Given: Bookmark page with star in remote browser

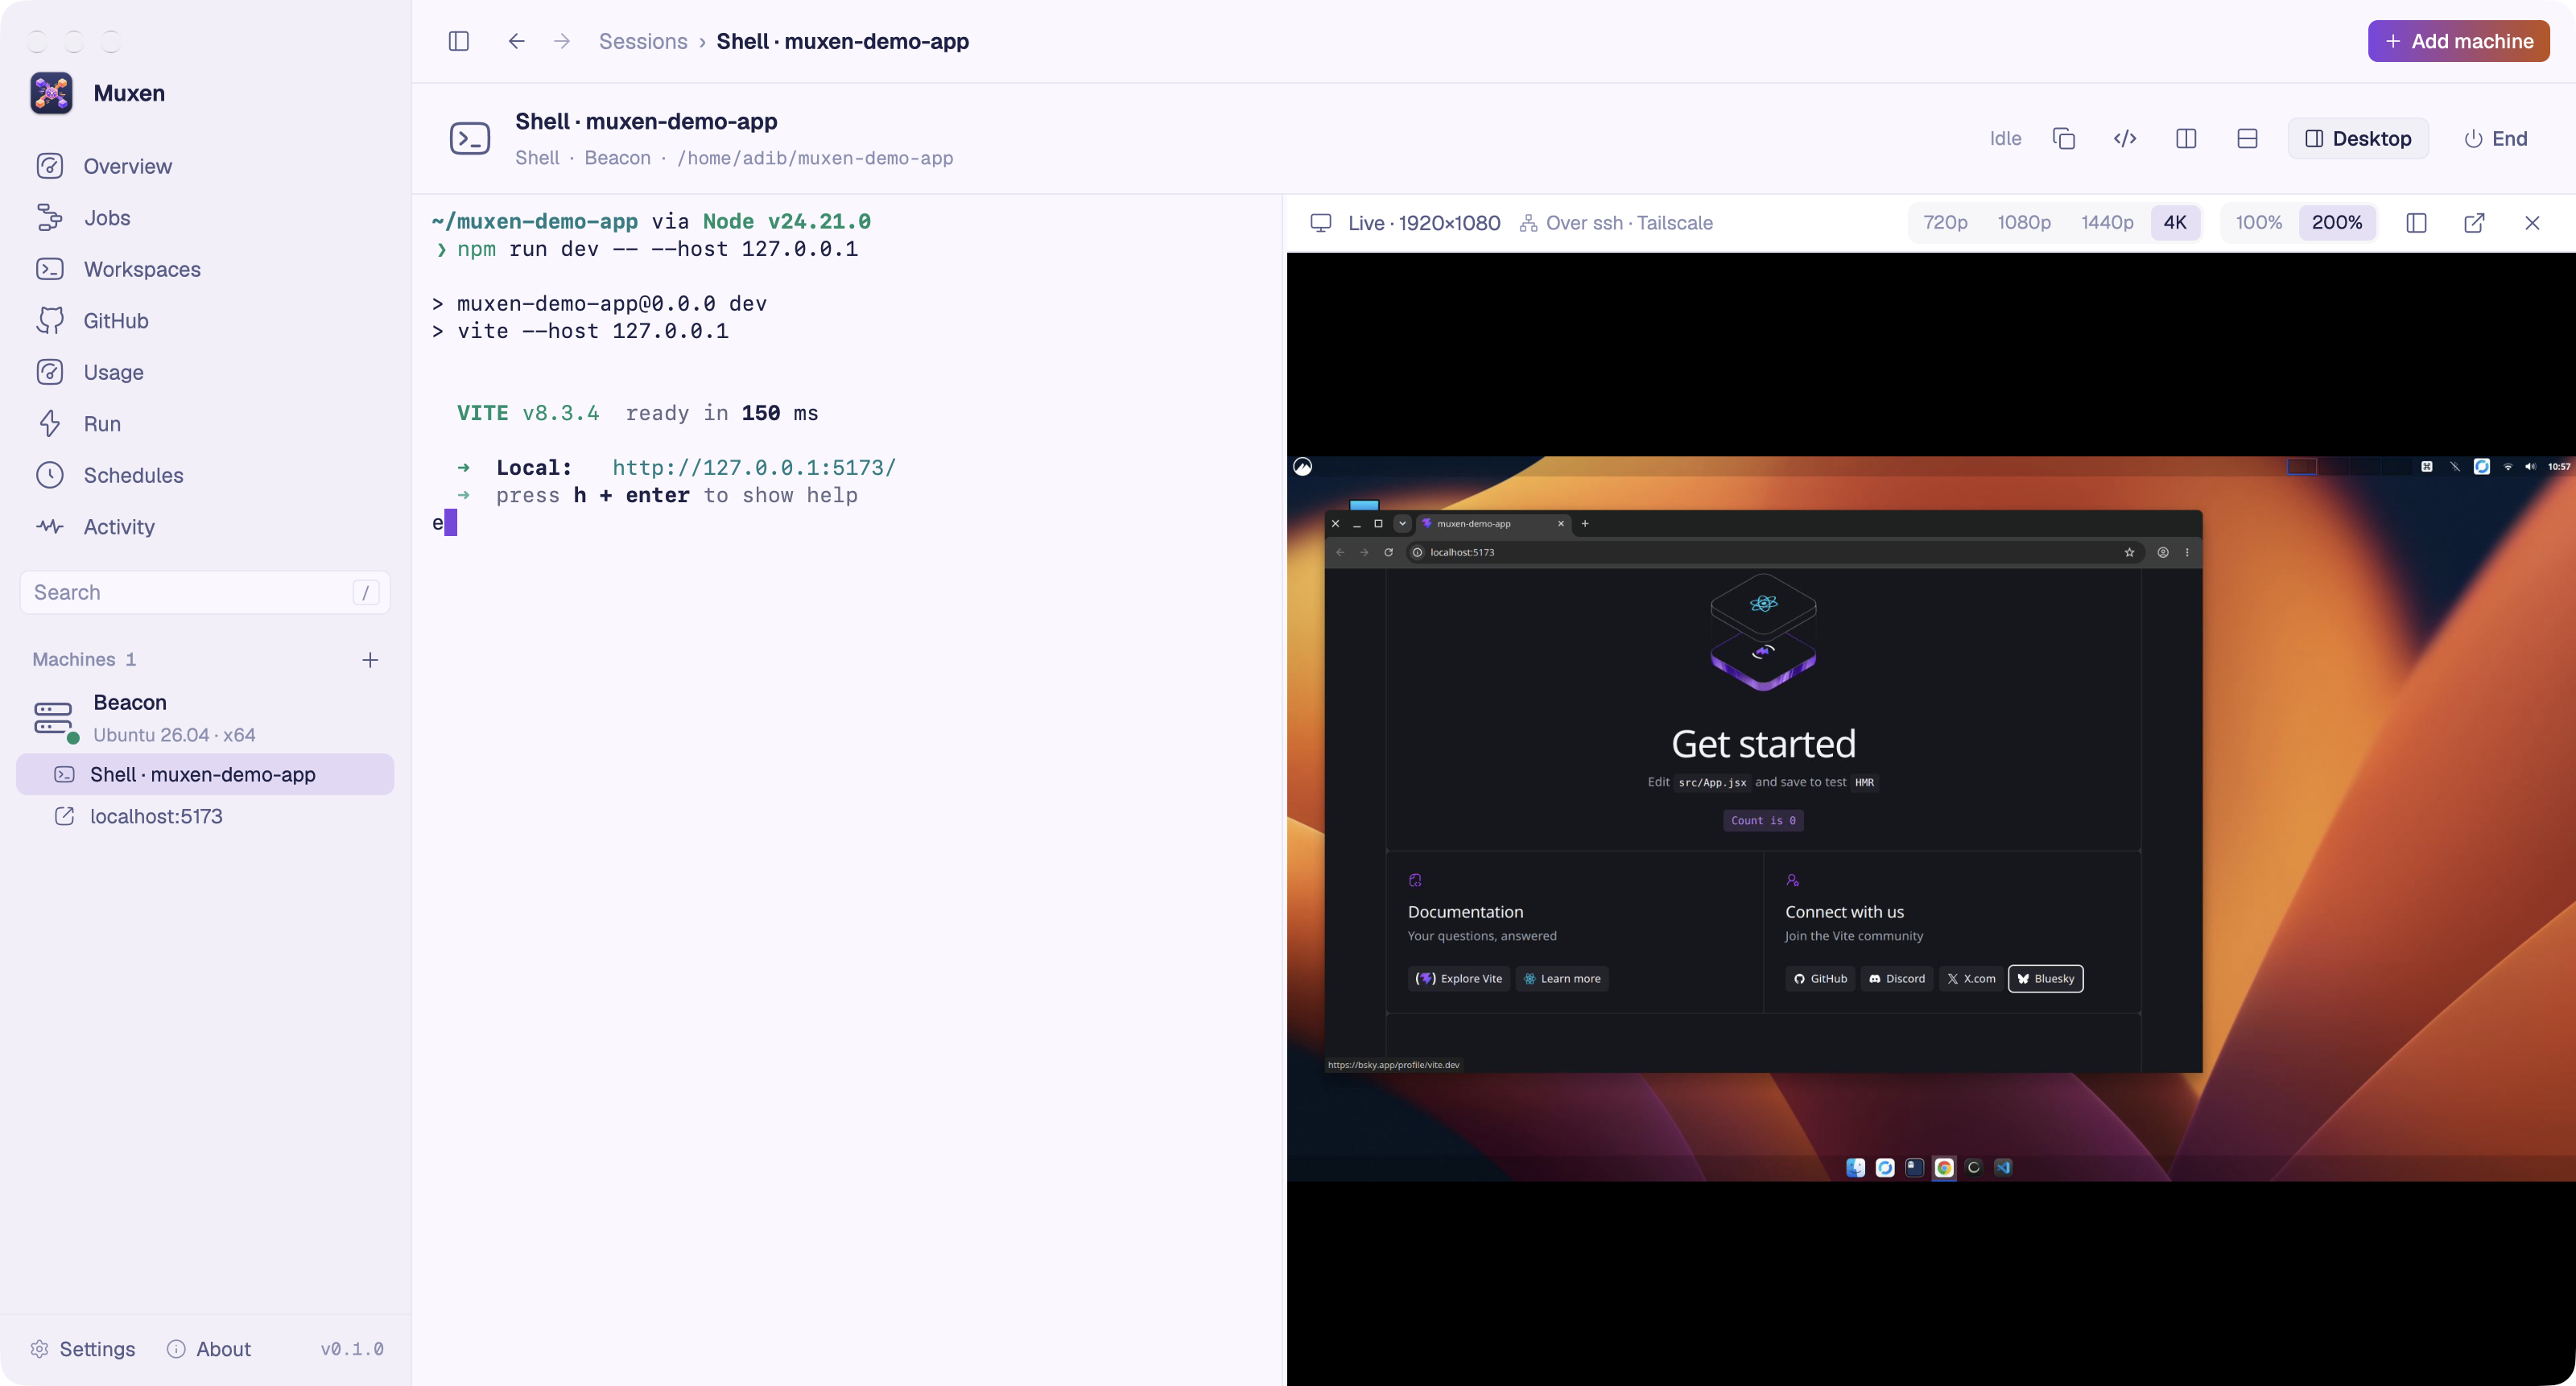Looking at the screenshot, I should click(x=2129, y=552).
